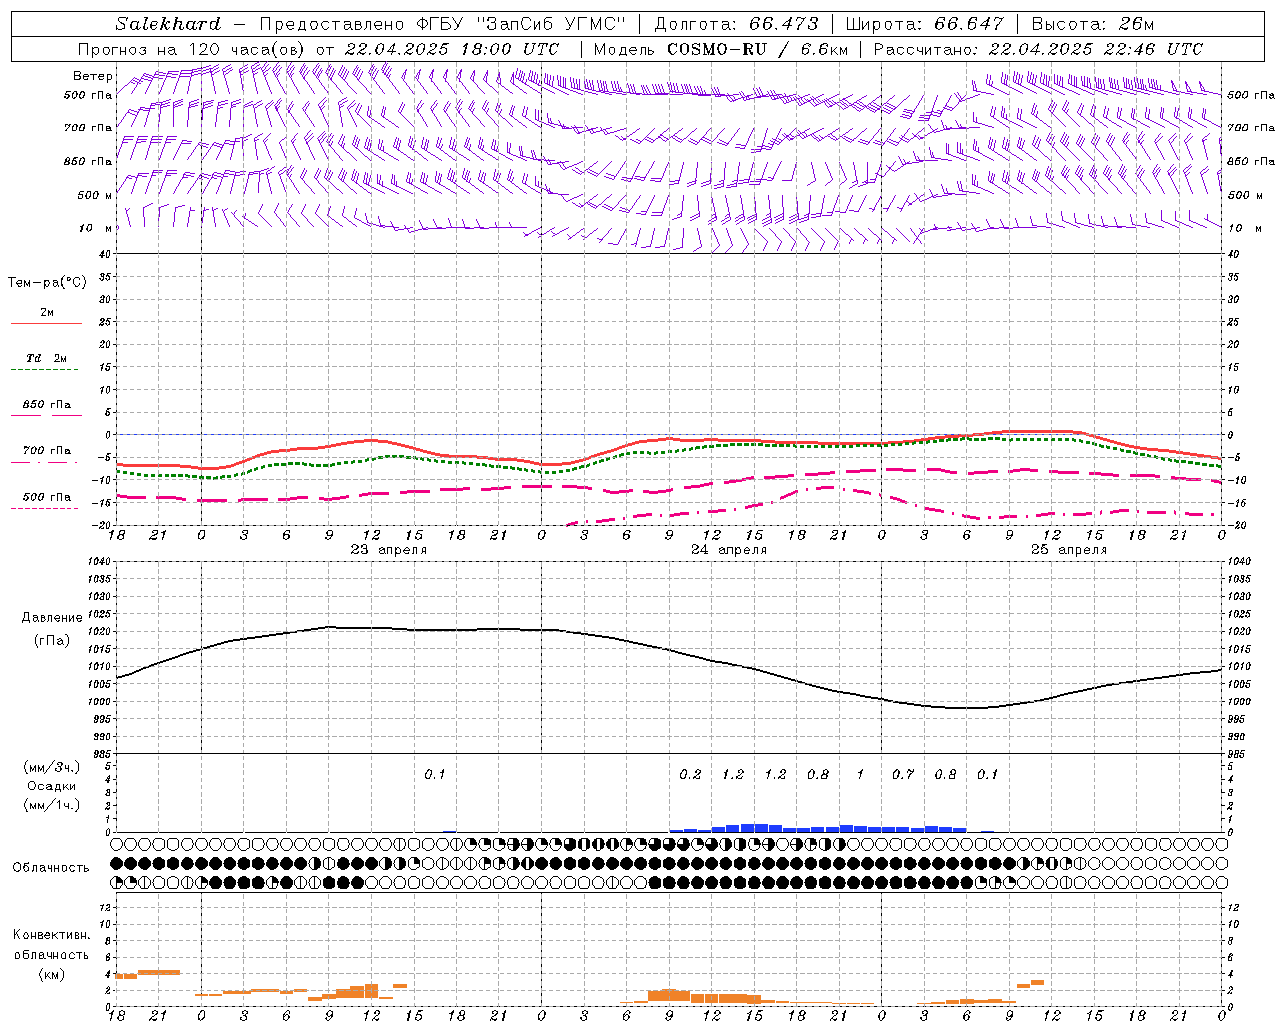Image resolution: width=1280 pixels, height=1024 pixels.
Task: Click the '1' precipitation amount value
Action: pyautogui.click(x=860, y=775)
